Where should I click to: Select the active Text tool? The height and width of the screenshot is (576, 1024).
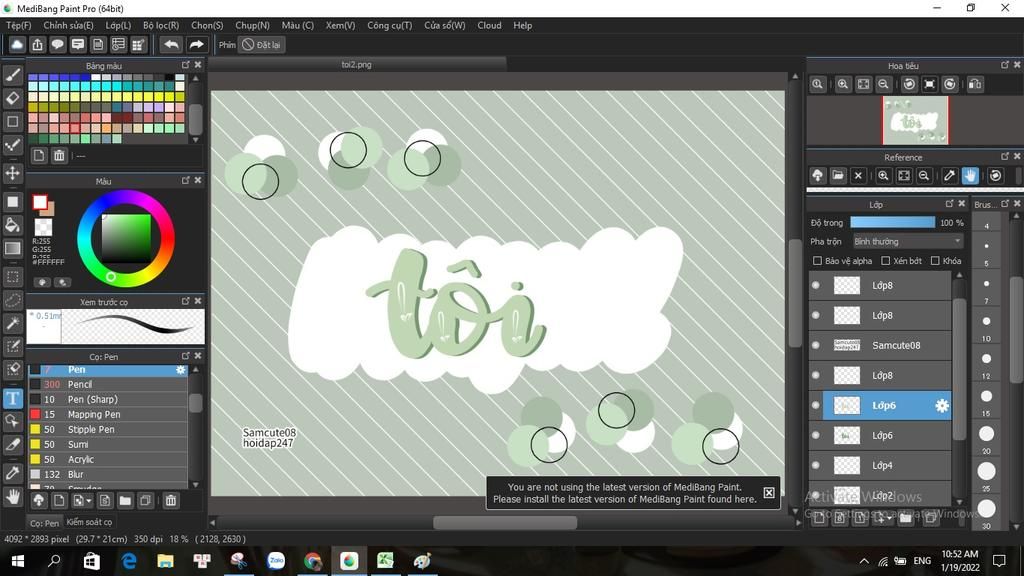point(12,398)
